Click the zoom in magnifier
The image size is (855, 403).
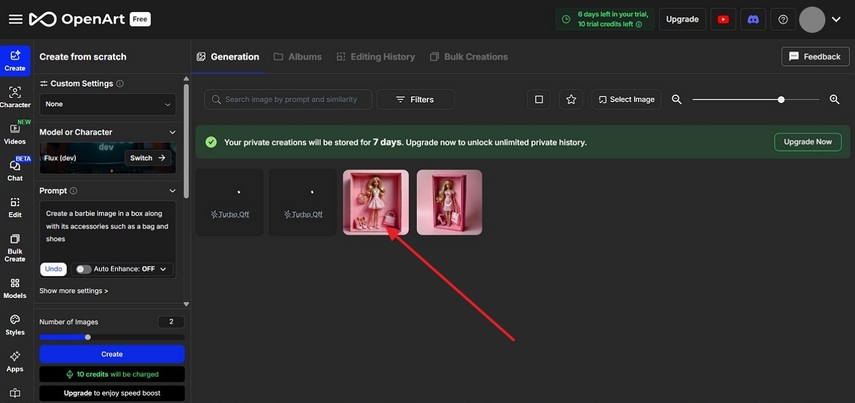834,99
